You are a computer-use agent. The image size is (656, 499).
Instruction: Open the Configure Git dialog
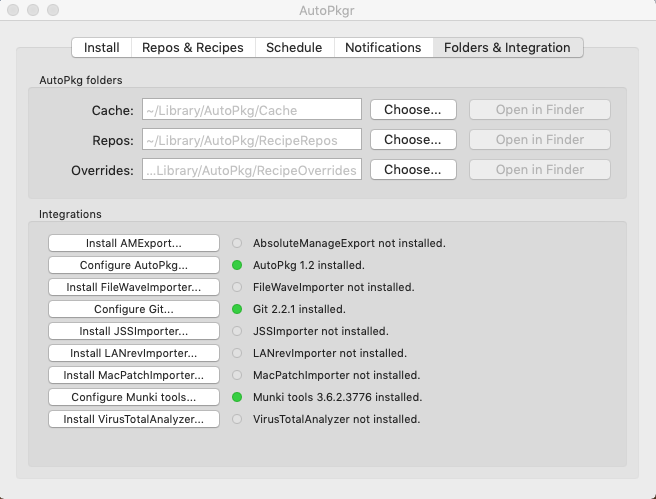134,309
